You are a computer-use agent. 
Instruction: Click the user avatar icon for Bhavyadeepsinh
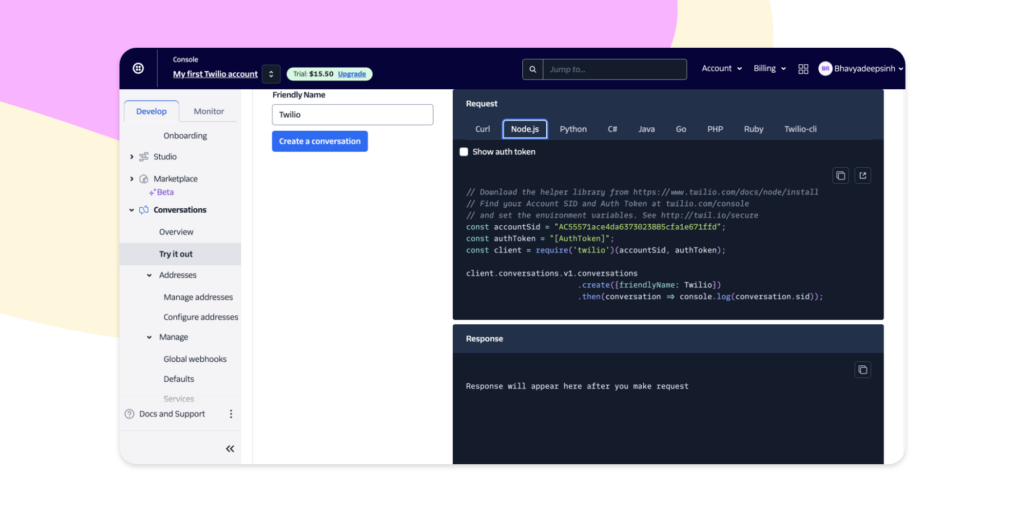pyautogui.click(x=825, y=69)
